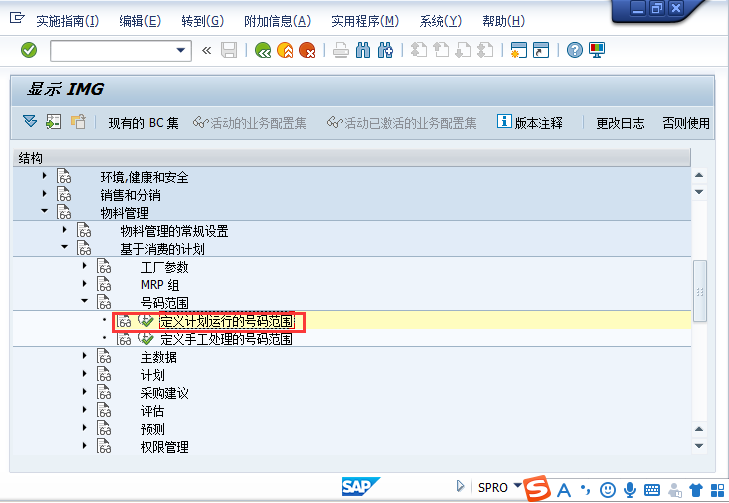Click the soft keyboard icon
The height and width of the screenshot is (503, 729).
coord(652,490)
